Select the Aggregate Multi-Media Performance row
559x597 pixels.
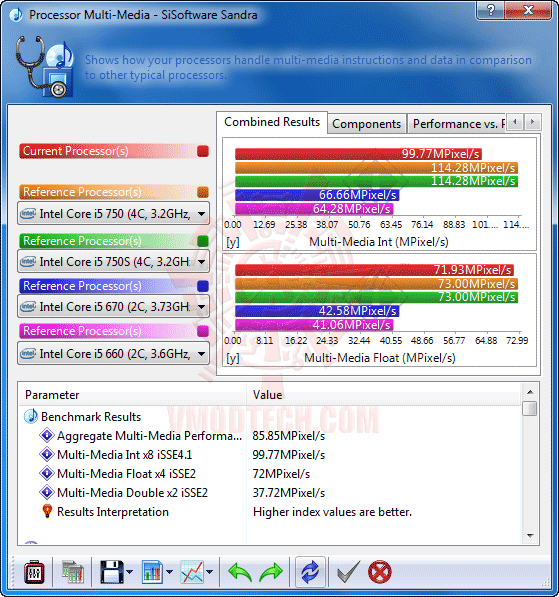[270, 436]
